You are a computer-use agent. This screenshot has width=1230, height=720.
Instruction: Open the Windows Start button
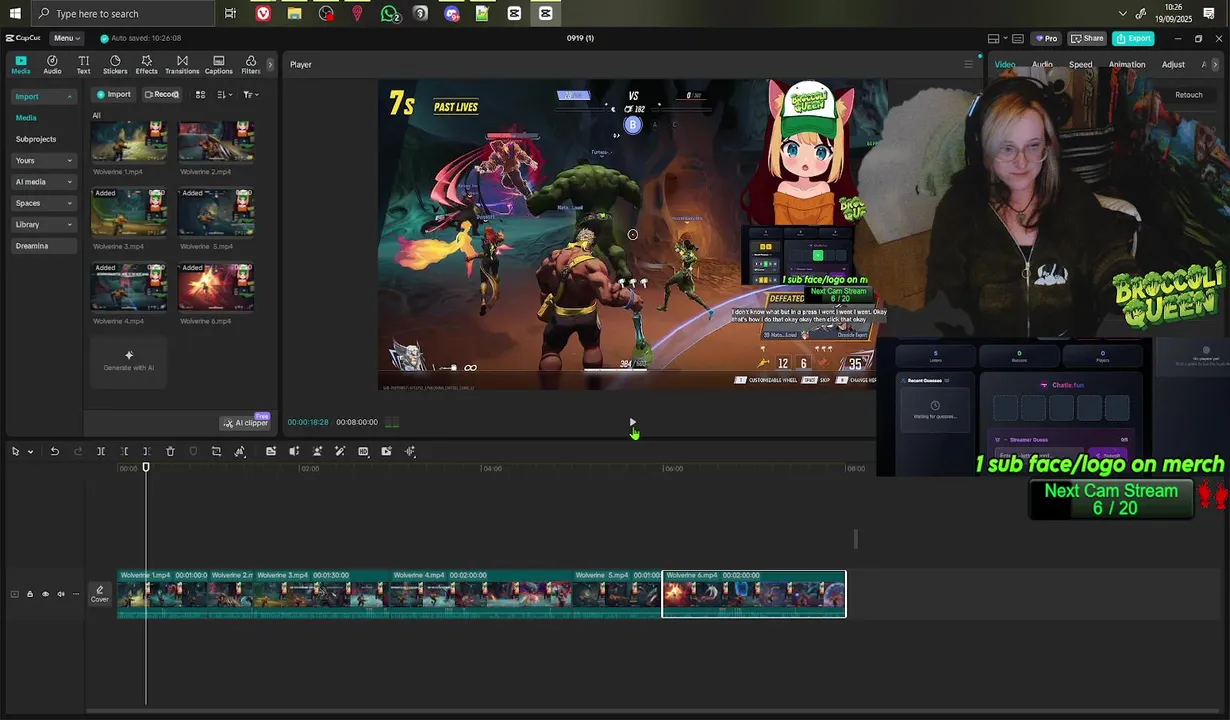[x=14, y=13]
